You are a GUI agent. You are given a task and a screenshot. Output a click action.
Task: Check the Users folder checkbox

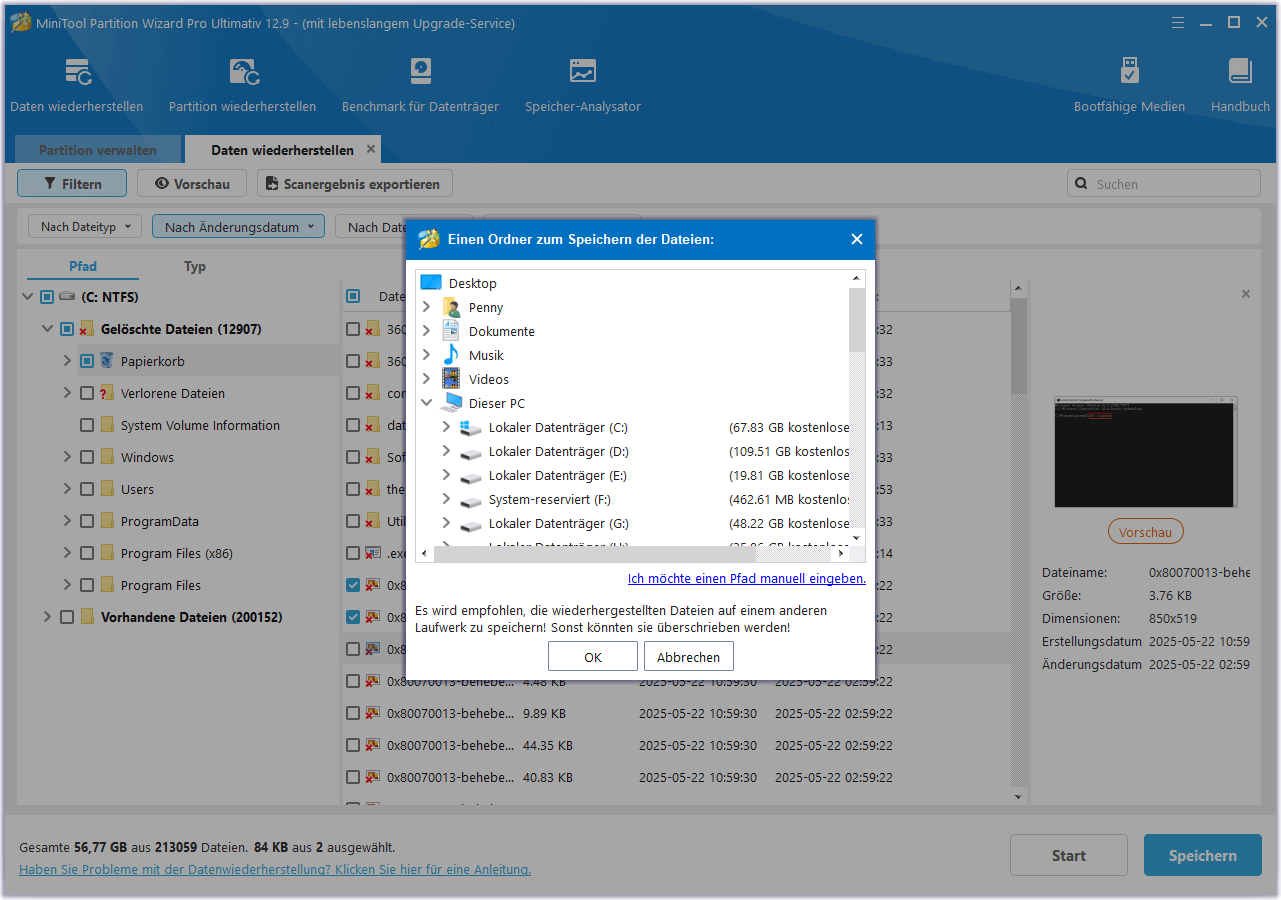tap(87, 489)
